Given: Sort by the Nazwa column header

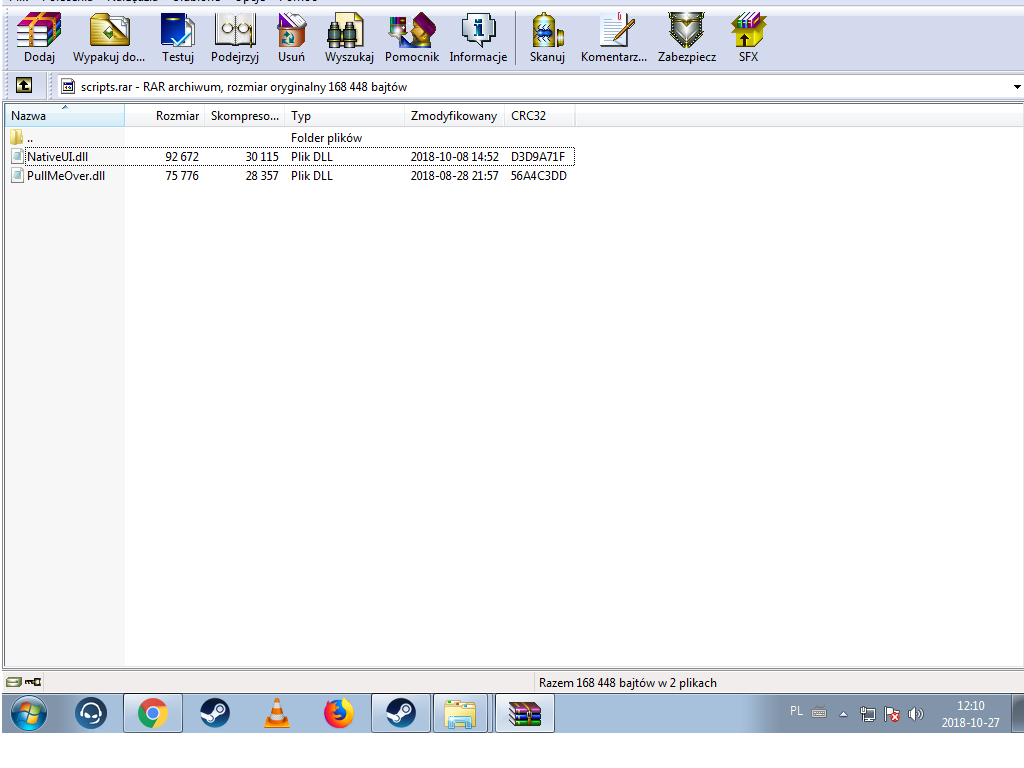Looking at the screenshot, I should click(x=65, y=116).
